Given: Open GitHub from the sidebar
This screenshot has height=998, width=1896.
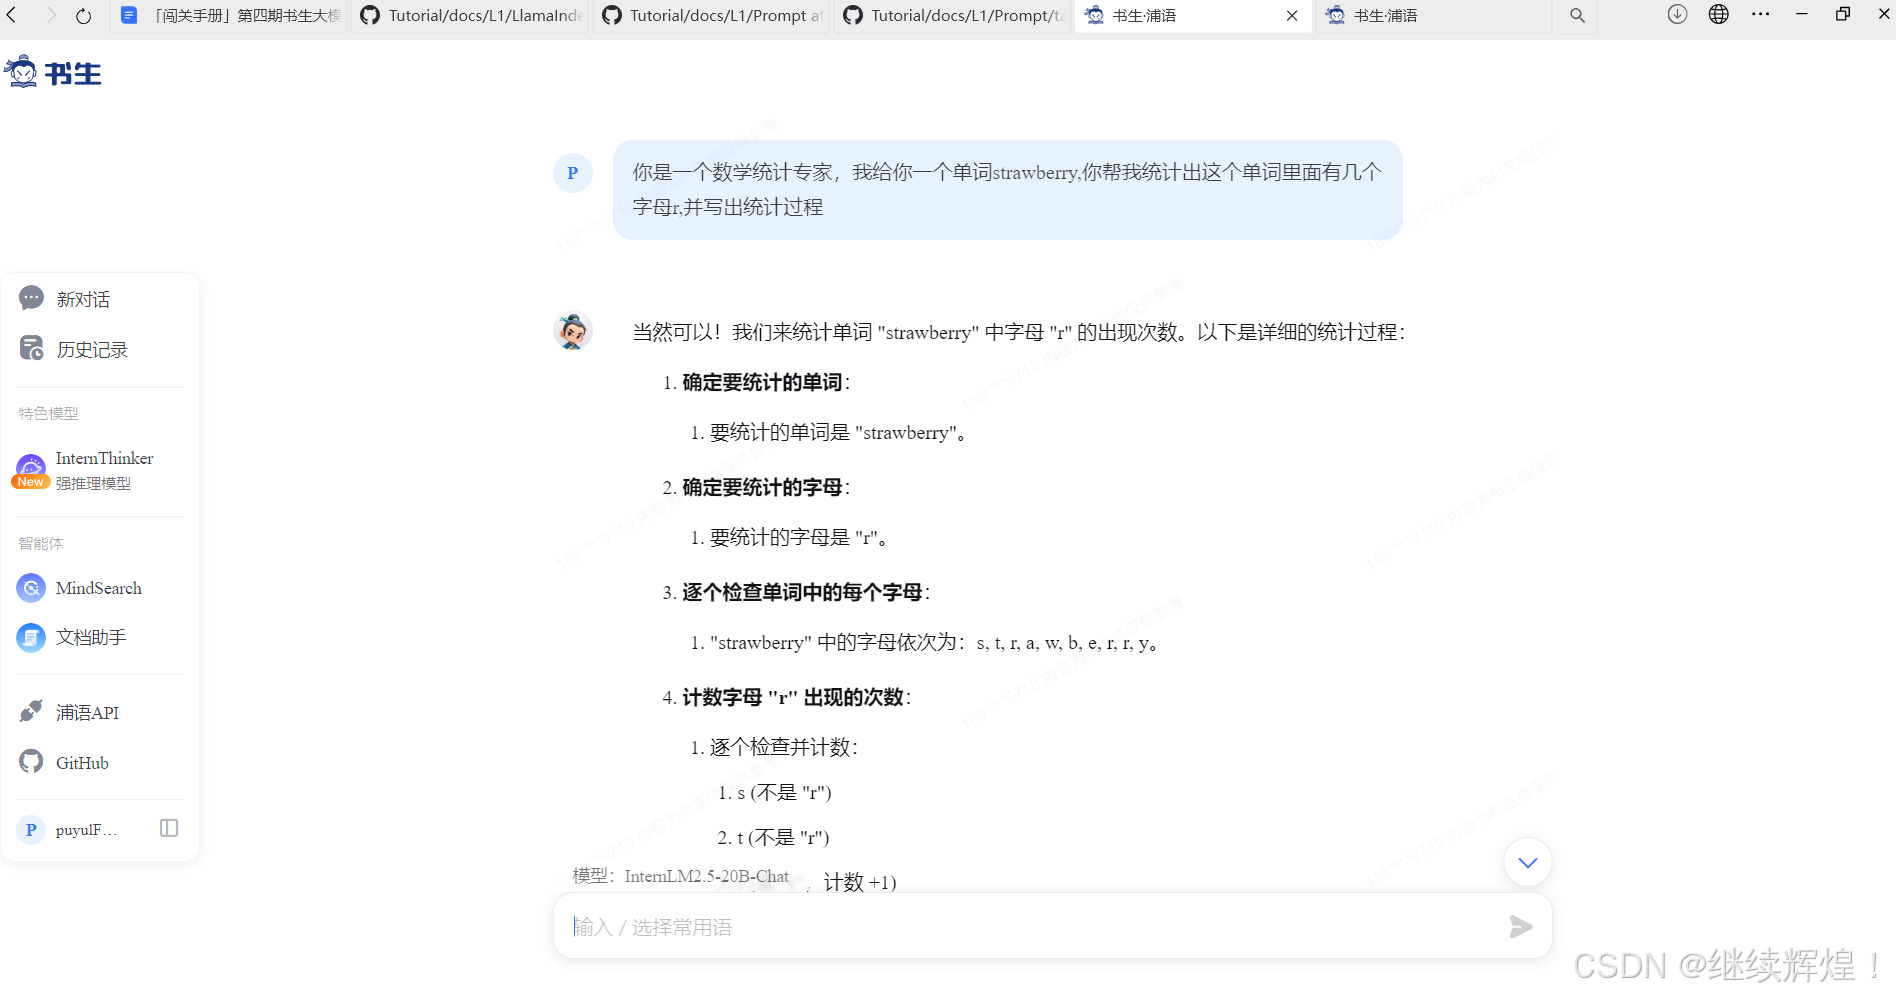Looking at the screenshot, I should coord(81,762).
